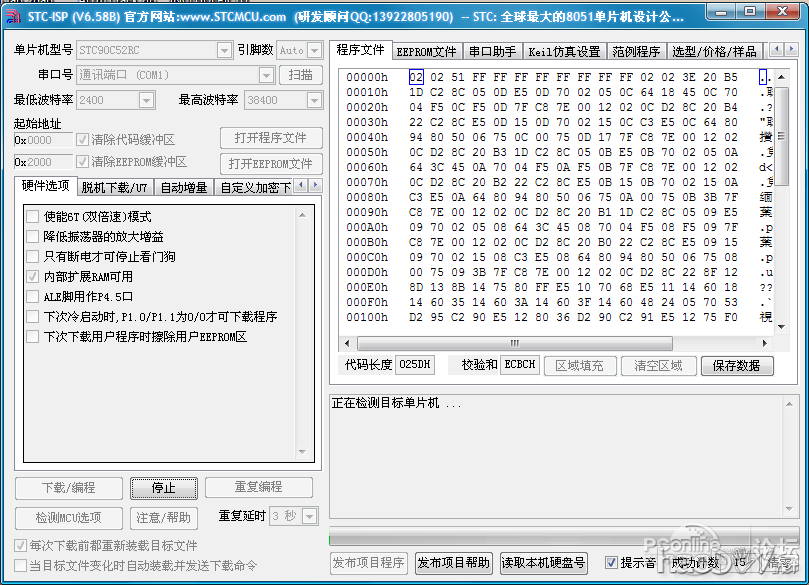Toggle the 内部扩展RAM可用 checkbox

[33, 277]
